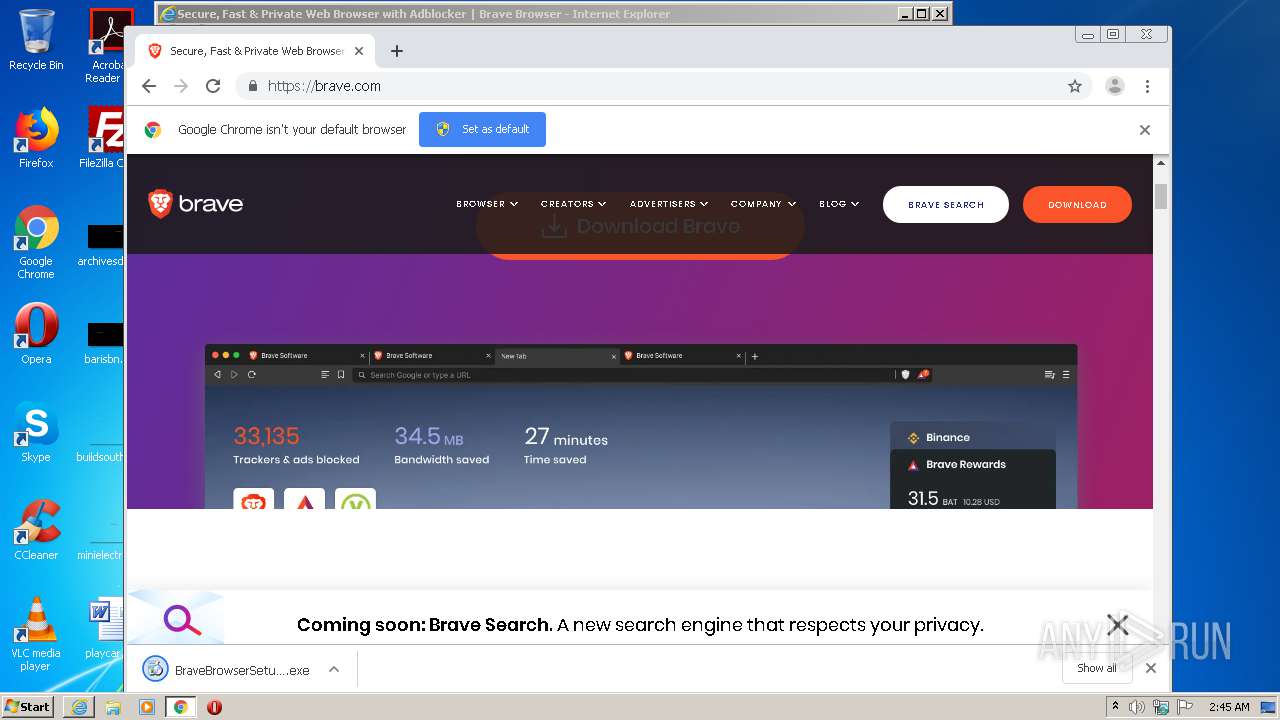
Task: Open Chrome profile avatar
Action: click(x=1115, y=86)
